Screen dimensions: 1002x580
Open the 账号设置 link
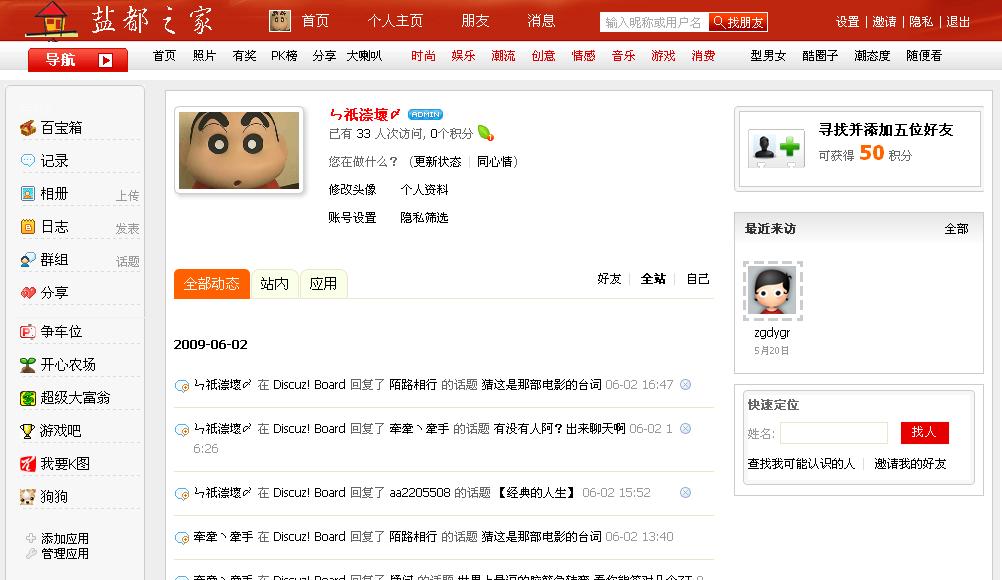352,218
